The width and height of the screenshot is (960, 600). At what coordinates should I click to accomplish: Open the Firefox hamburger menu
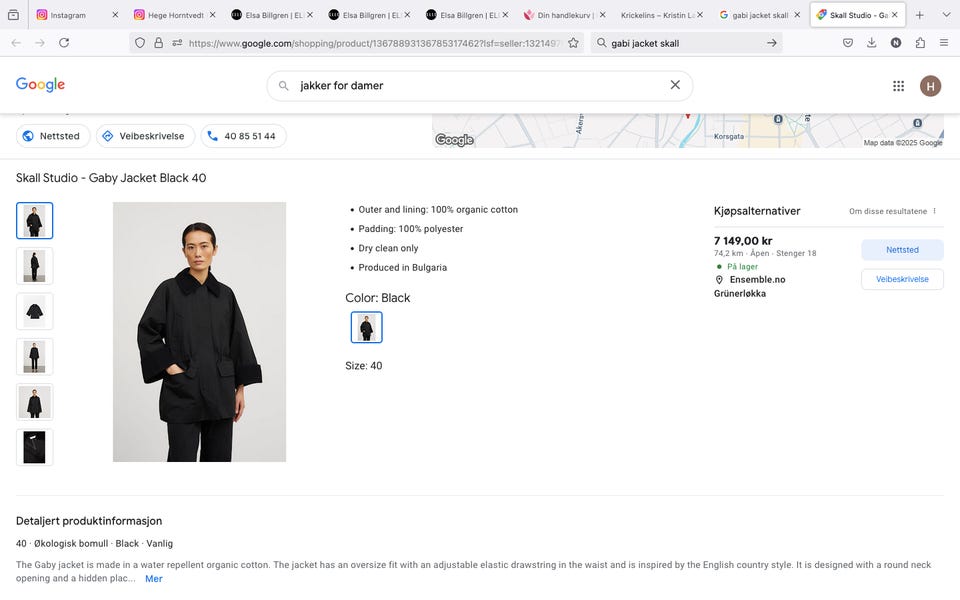944,43
